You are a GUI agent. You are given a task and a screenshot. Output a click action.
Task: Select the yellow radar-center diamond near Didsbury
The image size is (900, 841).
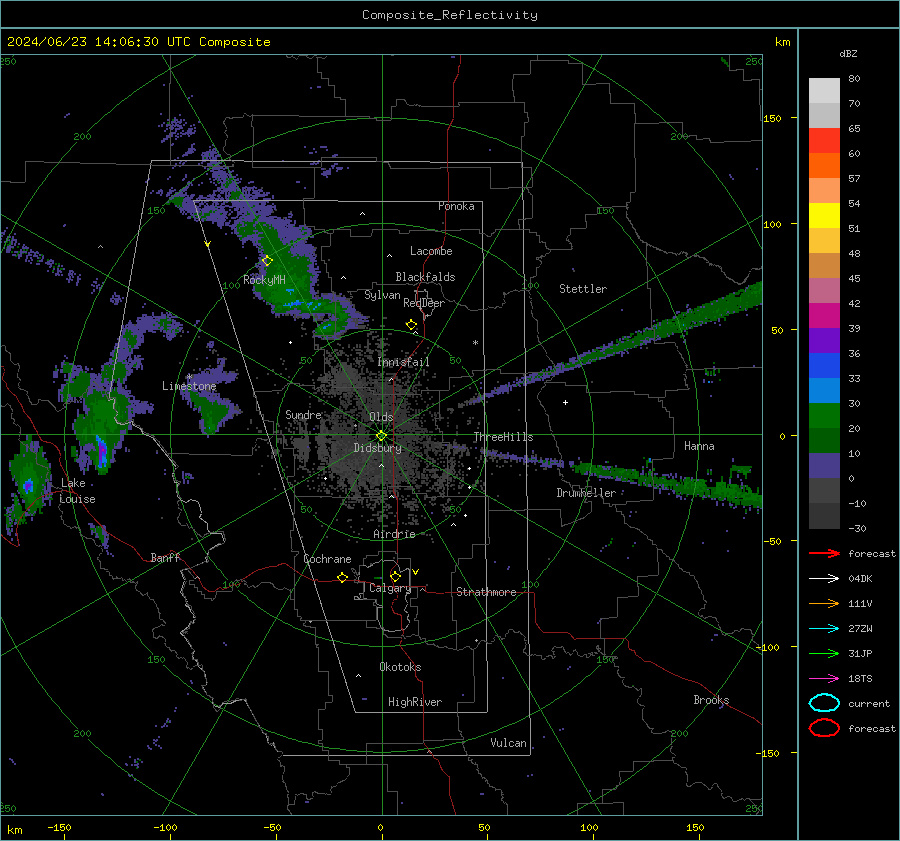382,436
